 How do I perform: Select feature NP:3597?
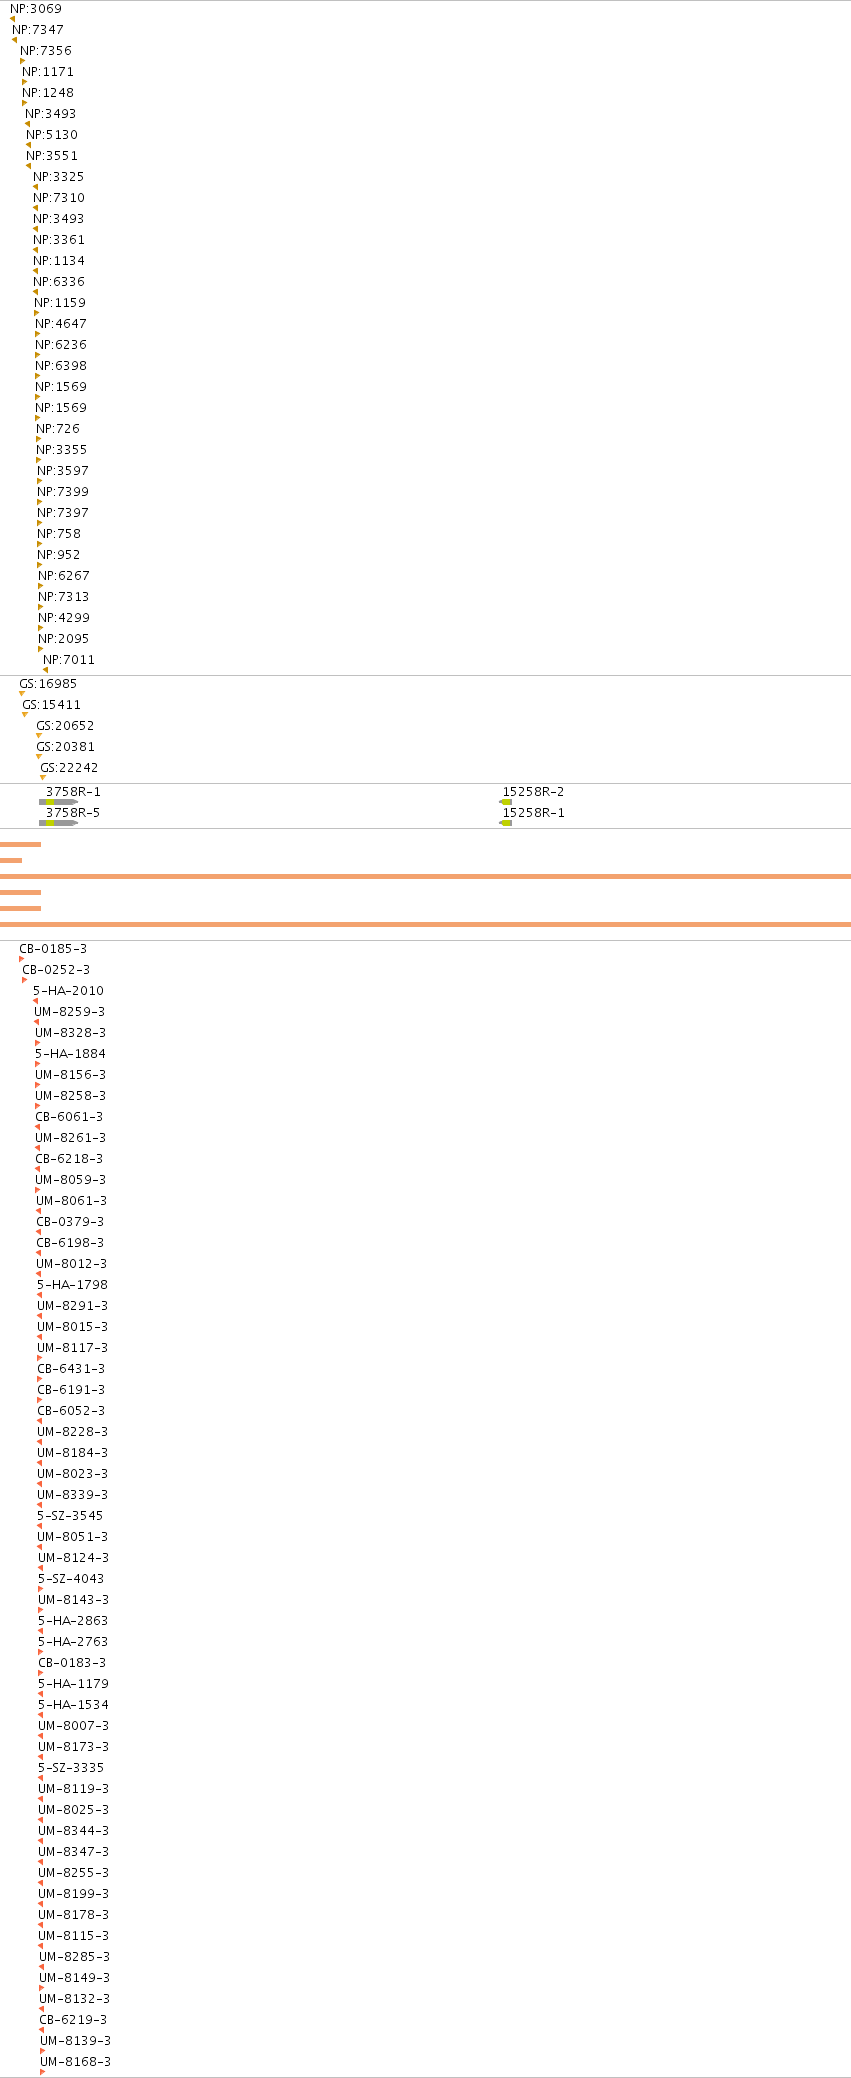63,471
